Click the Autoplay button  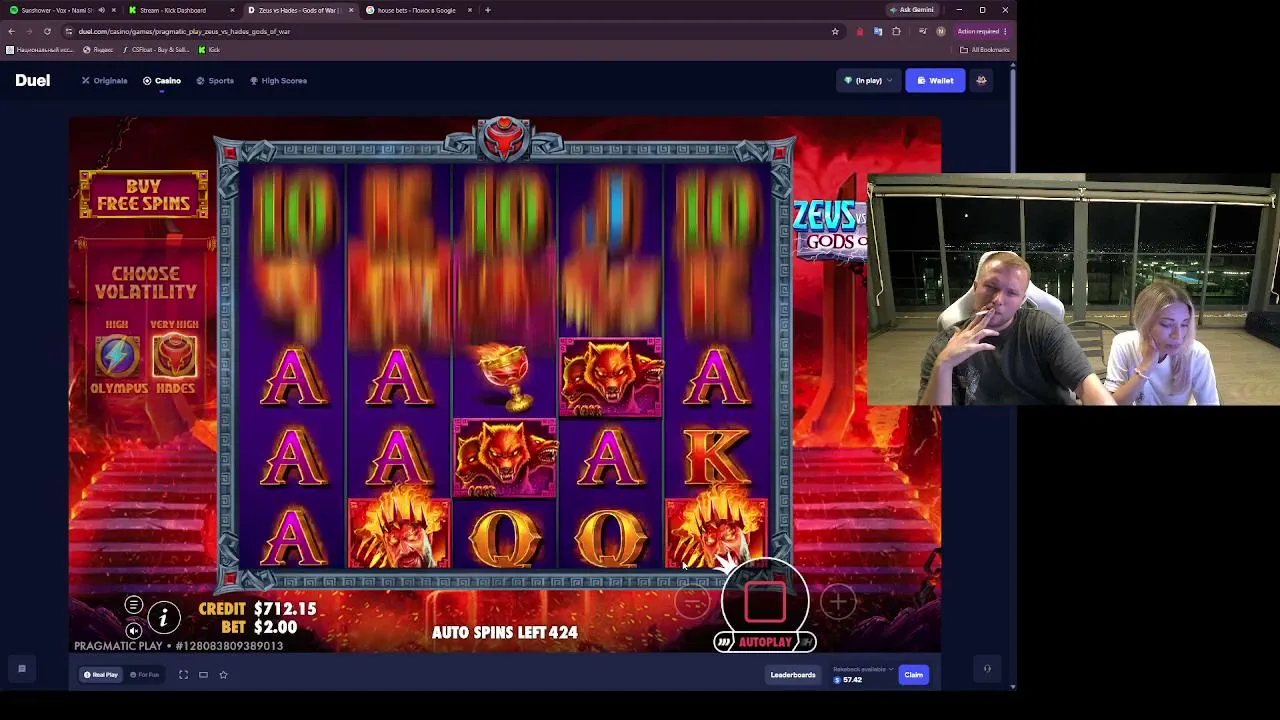(765, 642)
